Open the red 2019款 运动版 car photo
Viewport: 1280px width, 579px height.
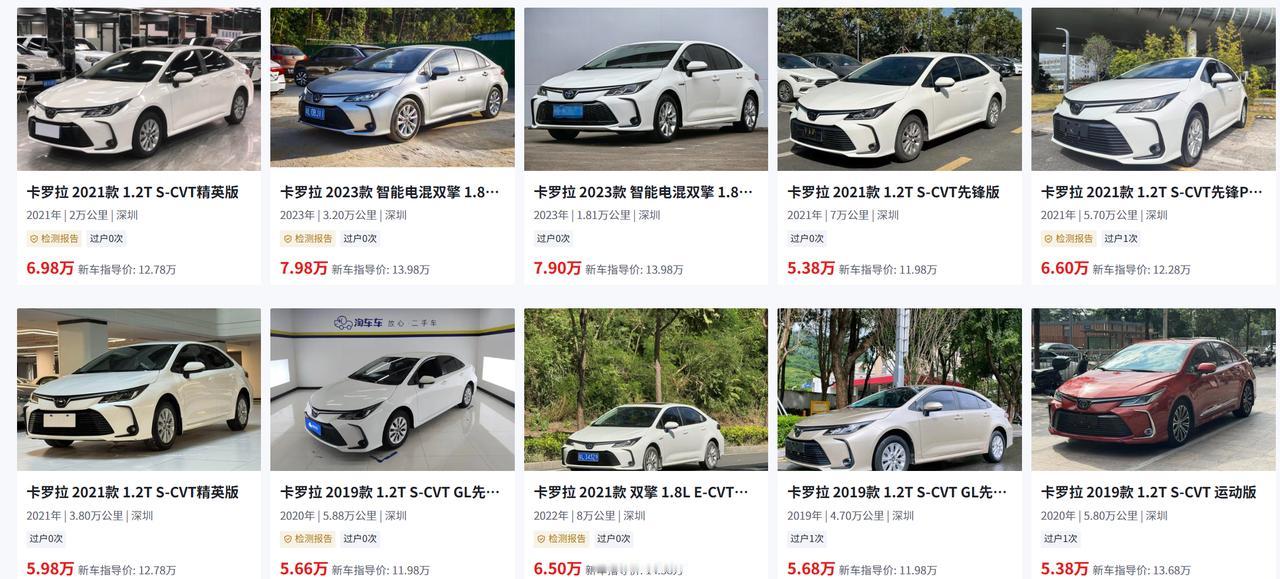(x=1153, y=389)
